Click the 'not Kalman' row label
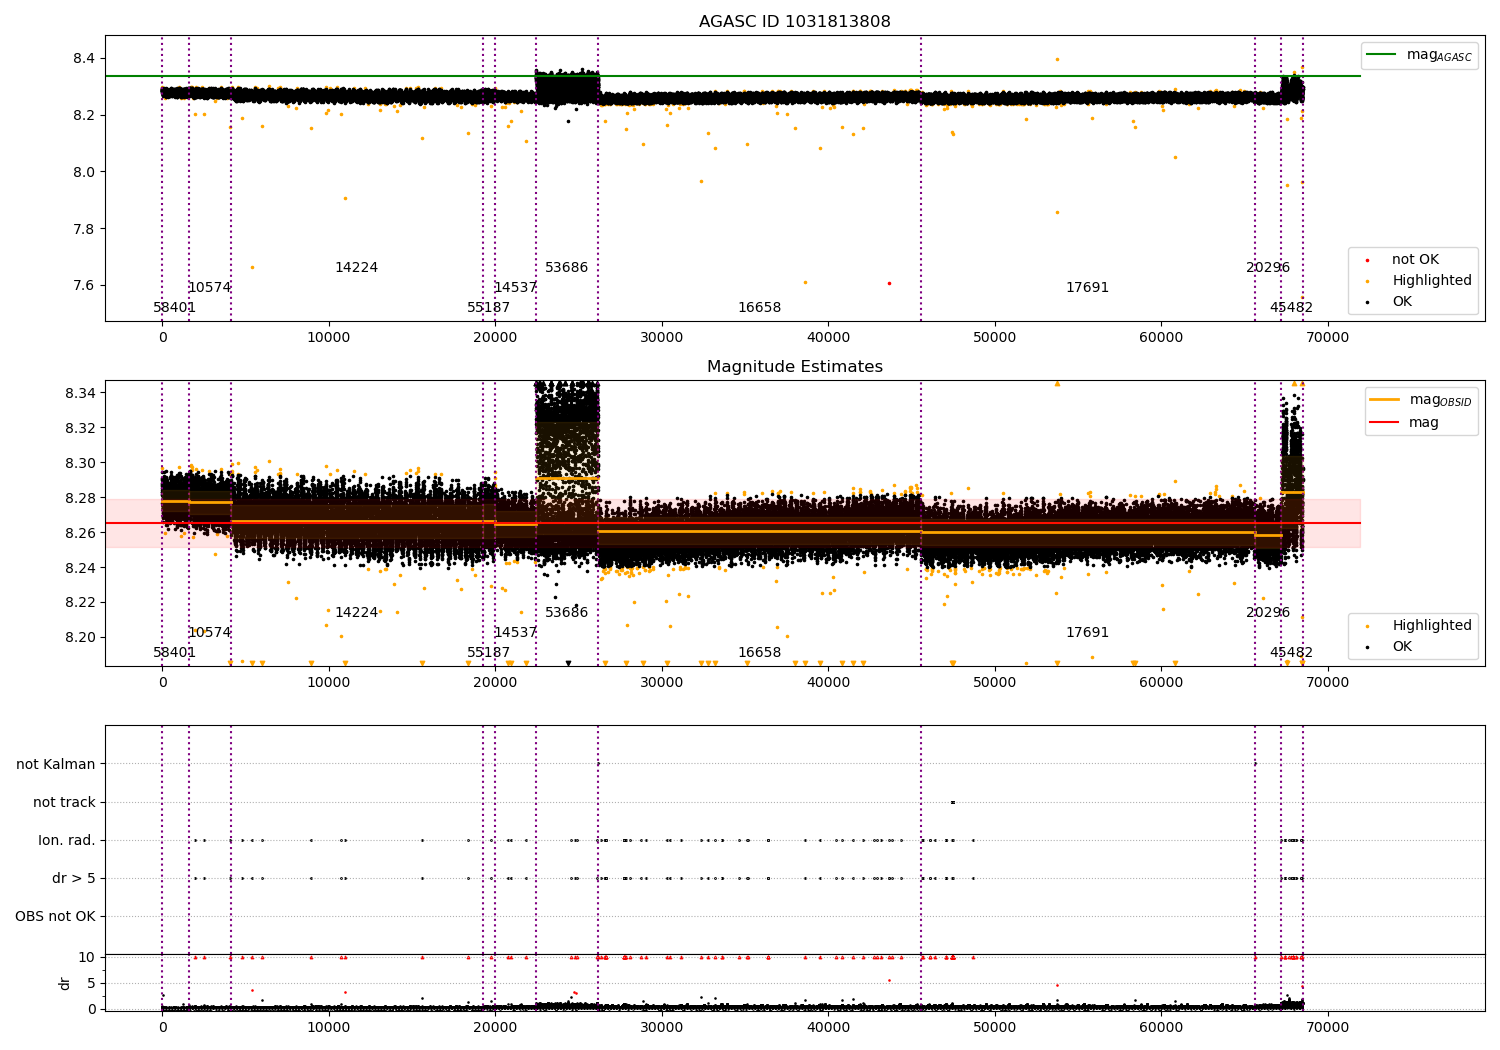Image resolution: width=1500 pixels, height=1050 pixels. coord(56,765)
